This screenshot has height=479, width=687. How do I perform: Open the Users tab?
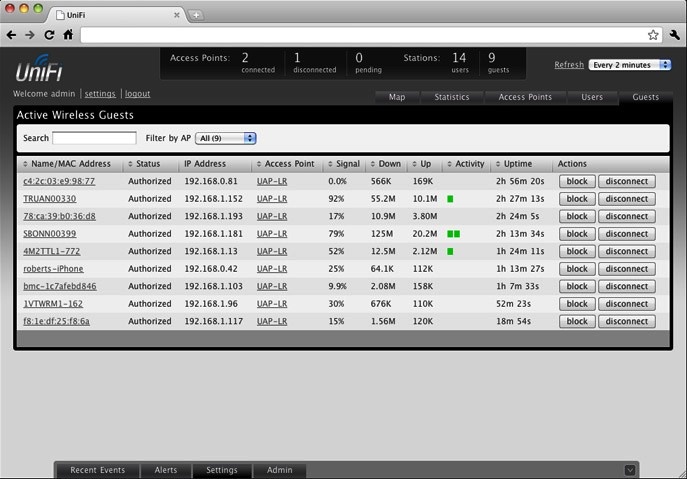tap(592, 97)
